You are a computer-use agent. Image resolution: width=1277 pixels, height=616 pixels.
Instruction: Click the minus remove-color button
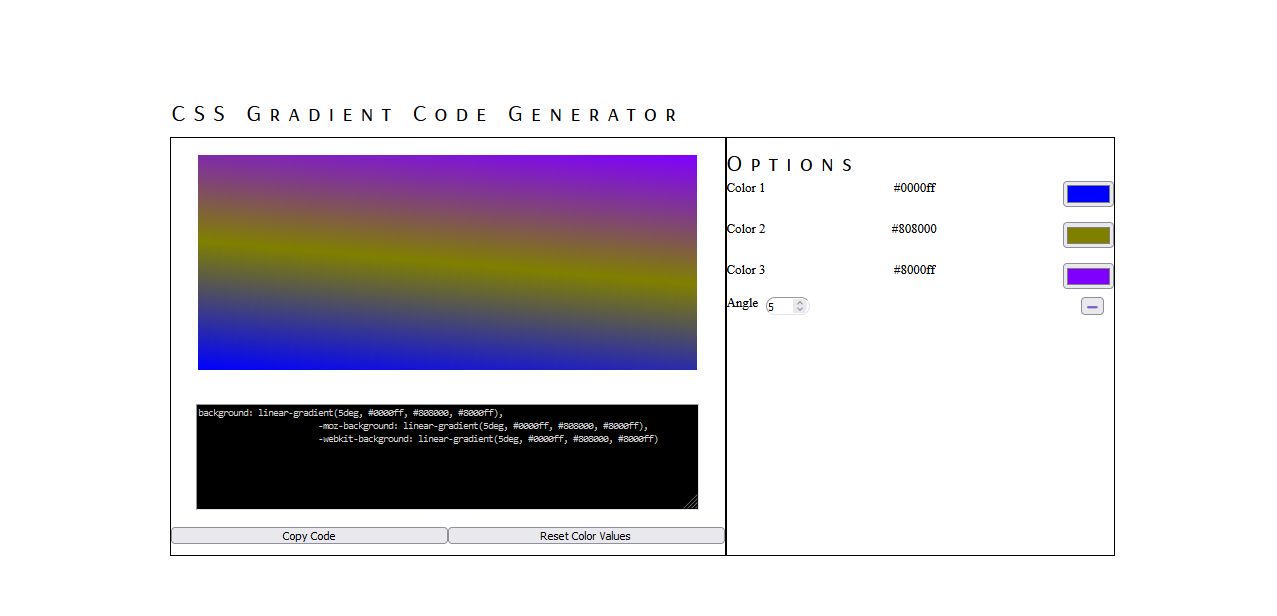pyautogui.click(x=1092, y=306)
